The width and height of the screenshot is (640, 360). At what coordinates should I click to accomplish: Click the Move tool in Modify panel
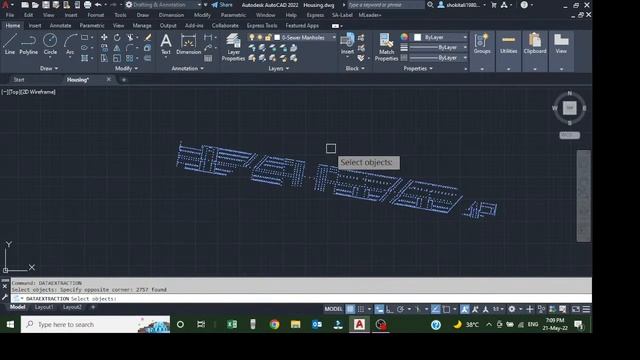point(104,38)
